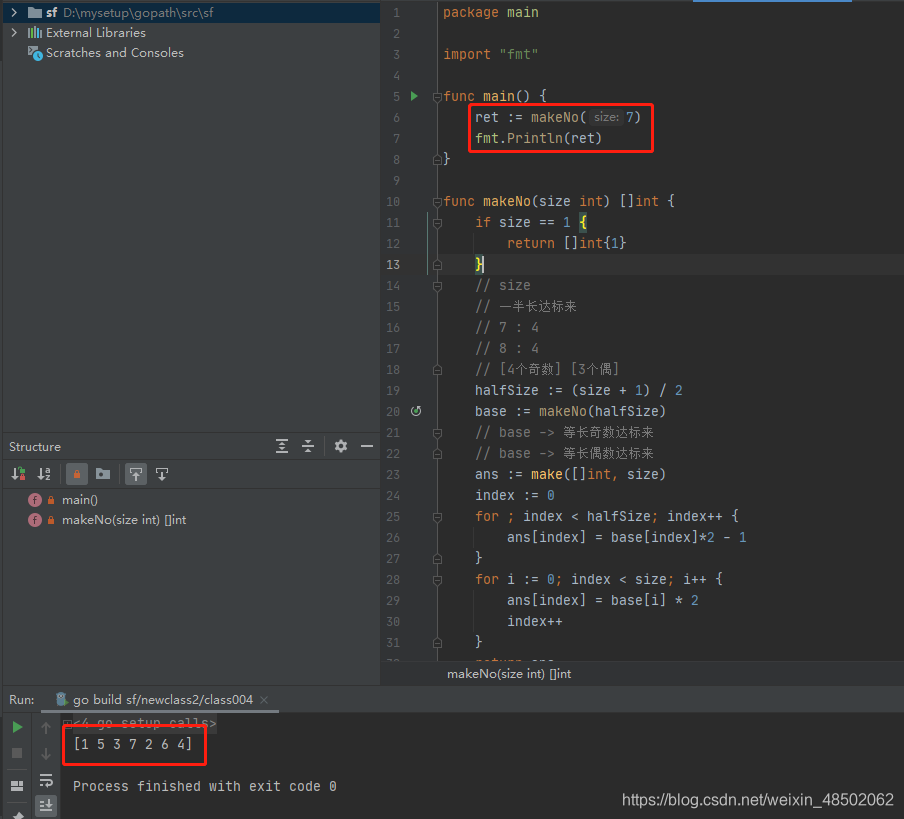Expand the sf project folder

point(14,12)
